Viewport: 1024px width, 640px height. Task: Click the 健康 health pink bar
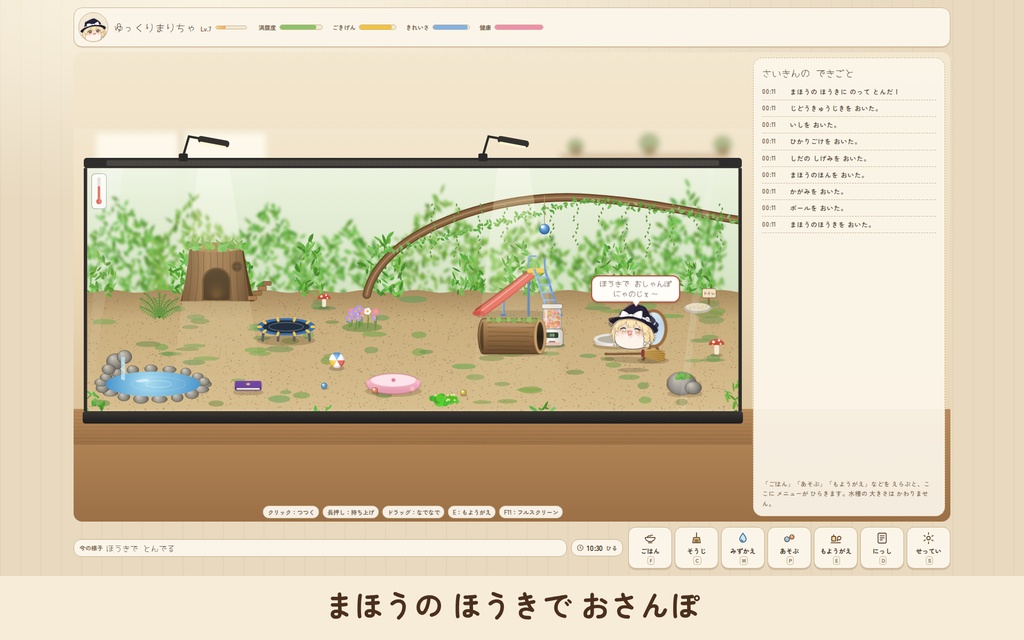[519, 27]
